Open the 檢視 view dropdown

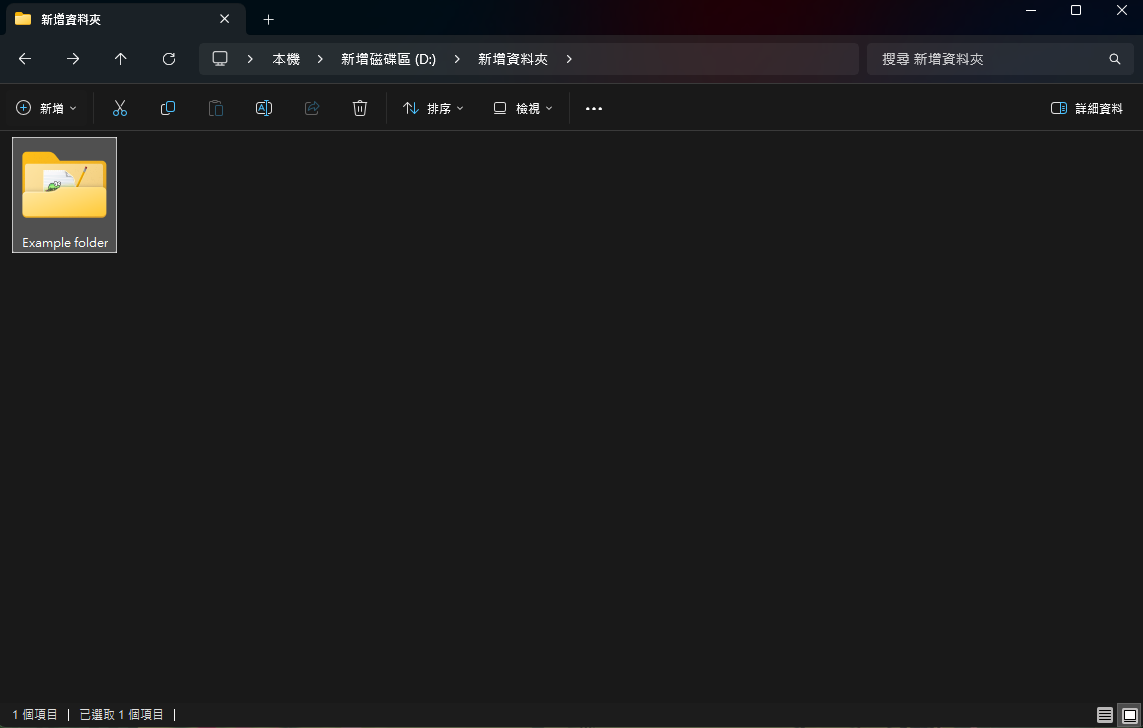click(521, 107)
